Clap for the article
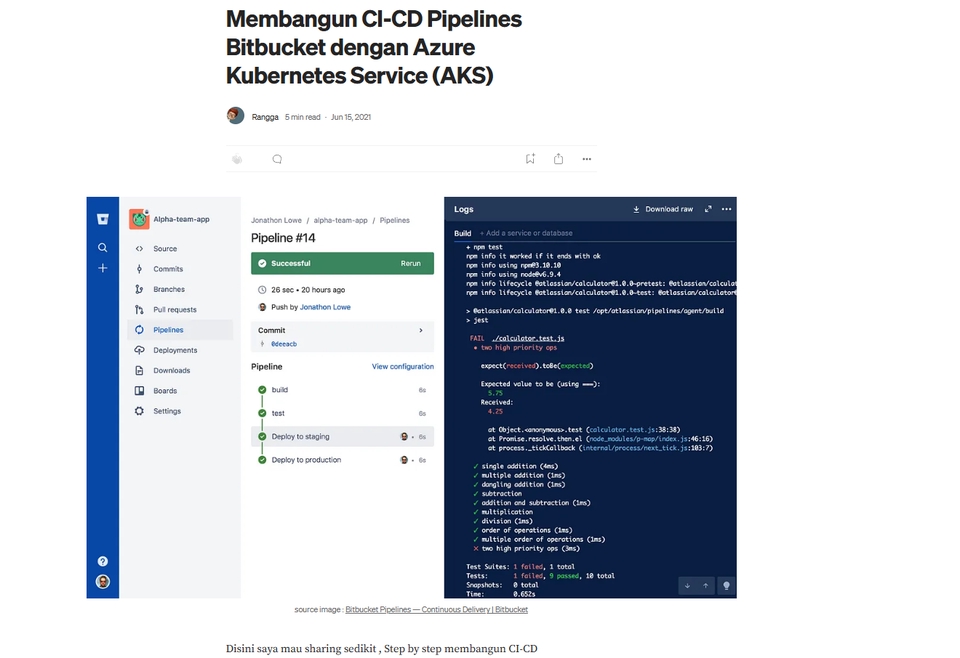The image size is (960, 658). coord(236,158)
